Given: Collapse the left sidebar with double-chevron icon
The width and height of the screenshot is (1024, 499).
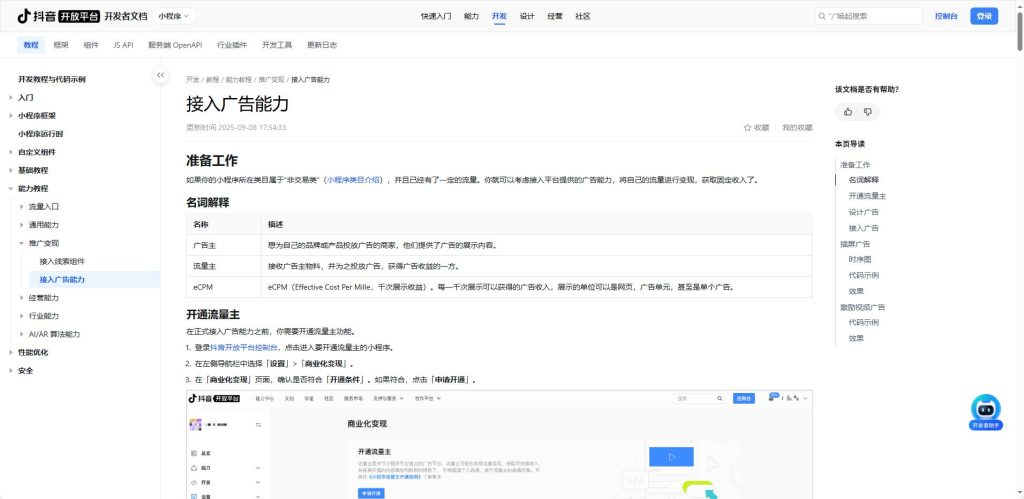Looking at the screenshot, I should click(161, 75).
